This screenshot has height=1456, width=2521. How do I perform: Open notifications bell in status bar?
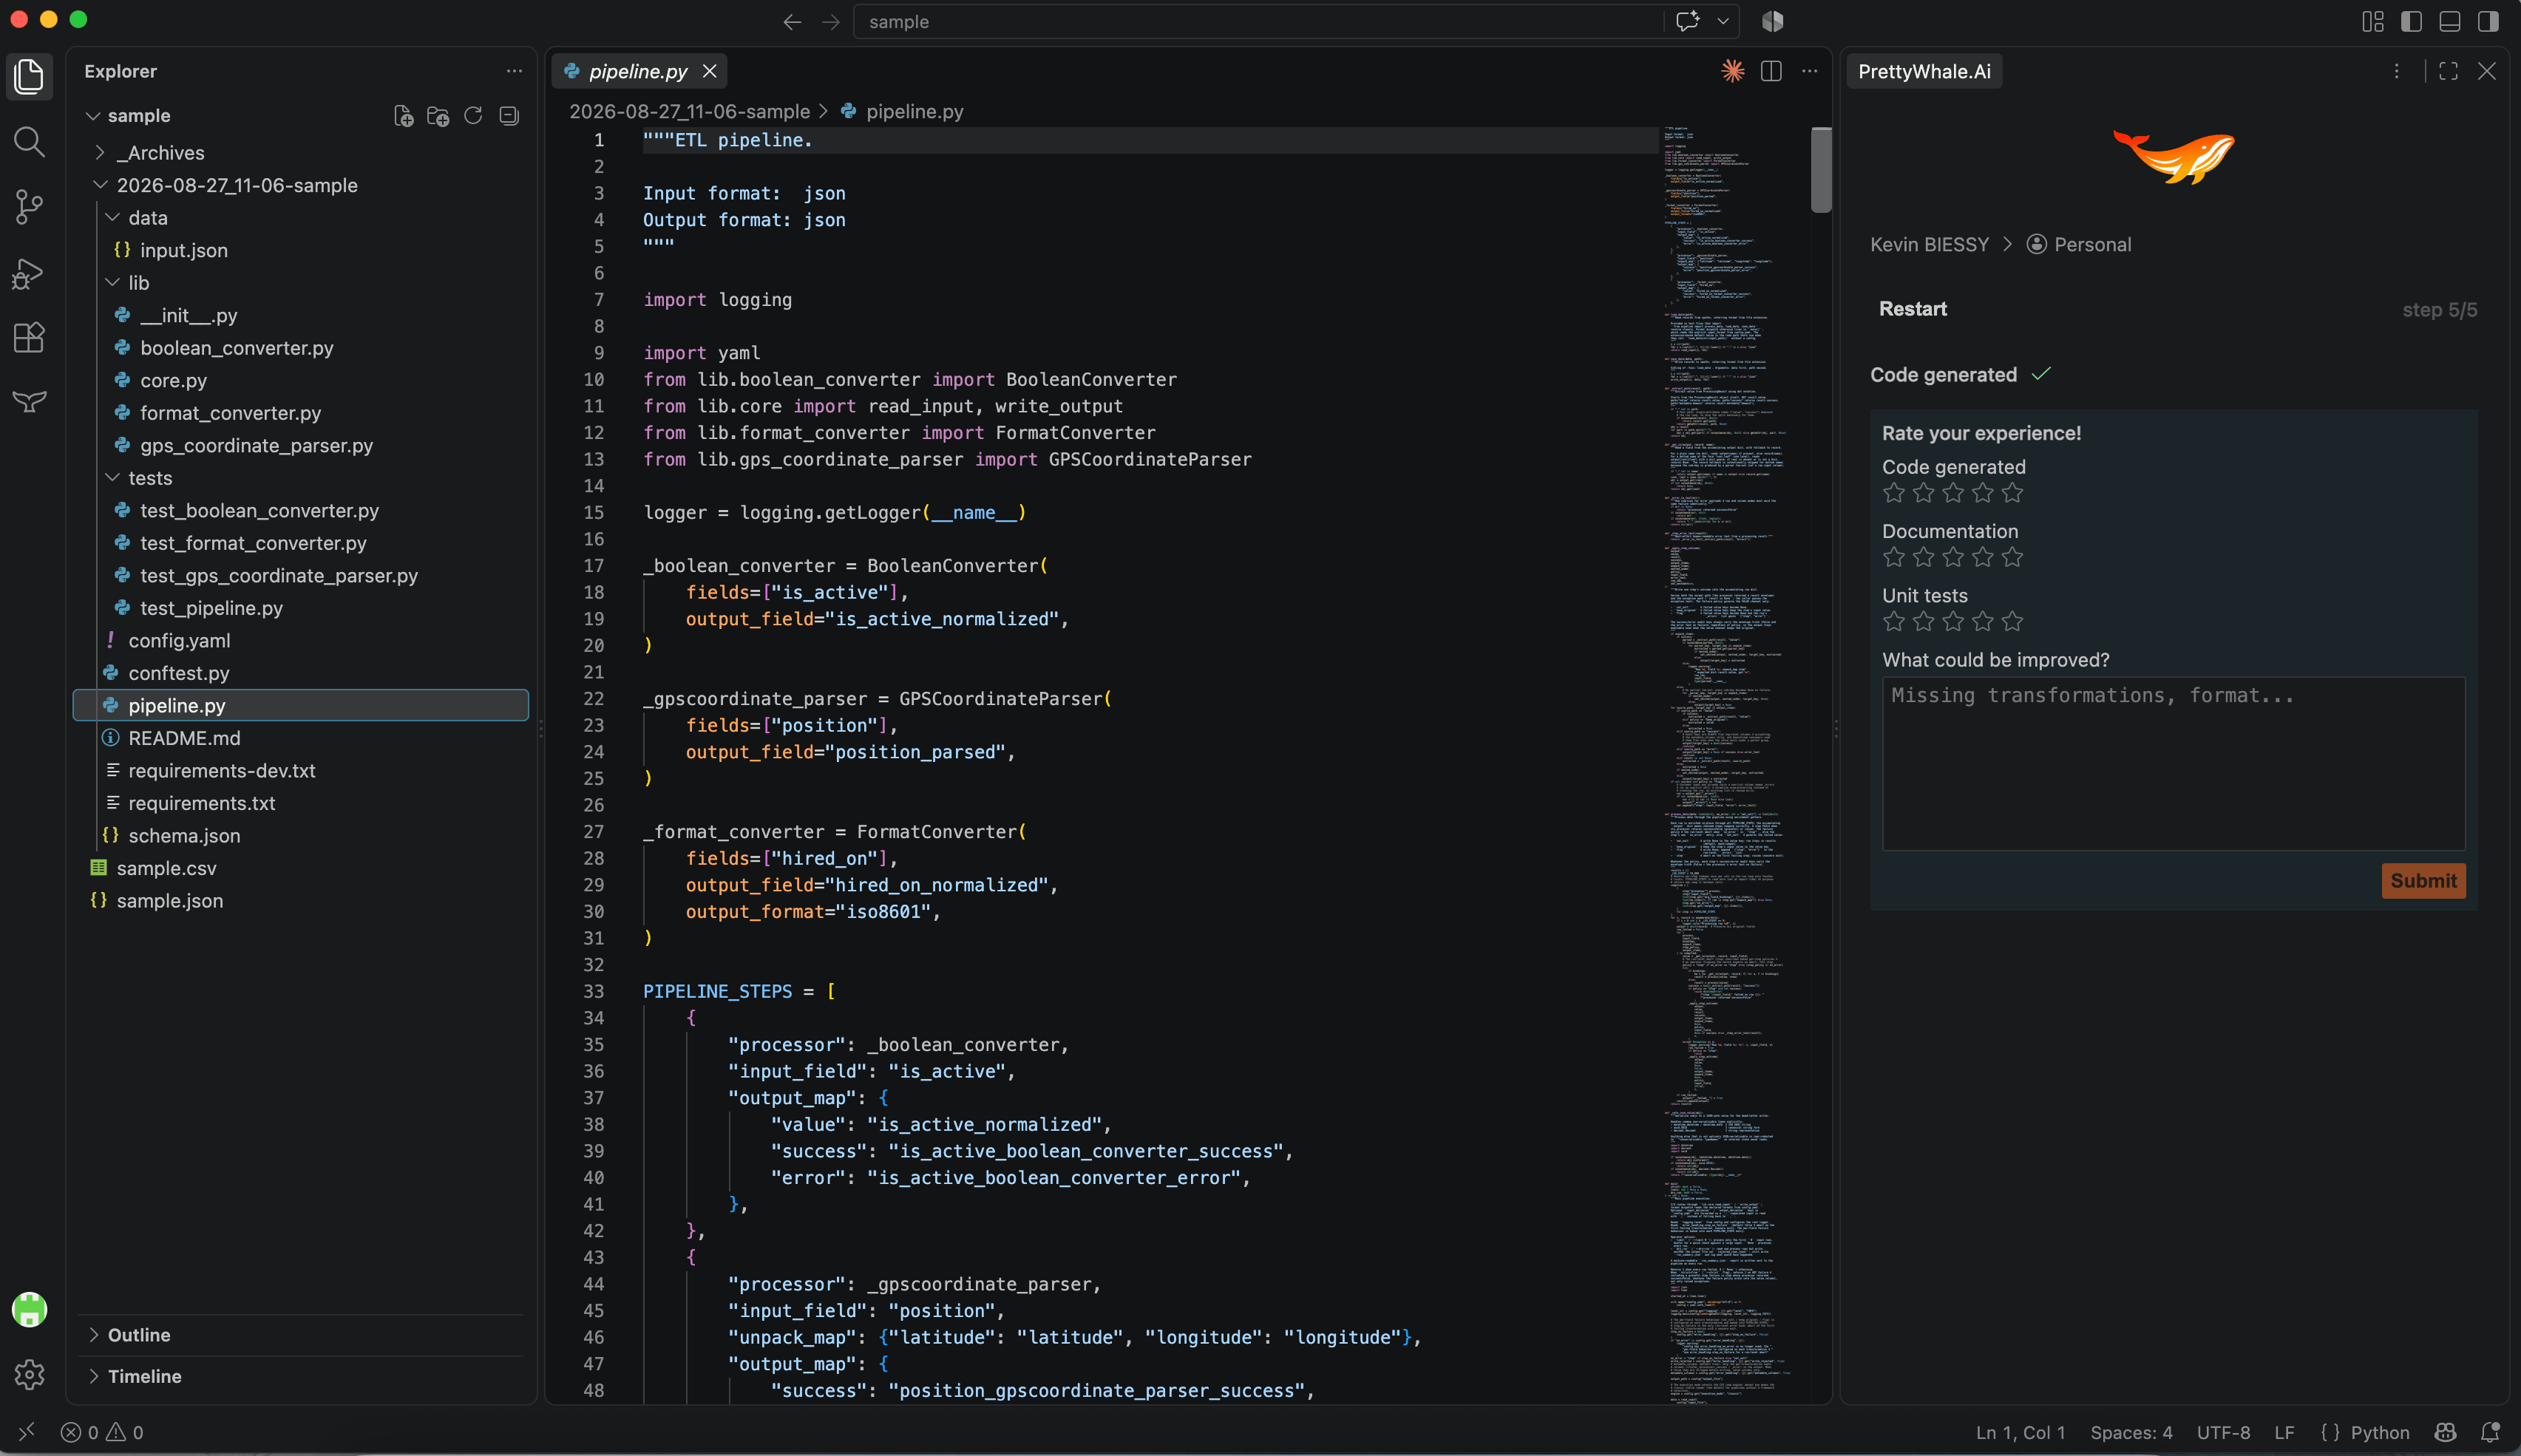[2490, 1432]
